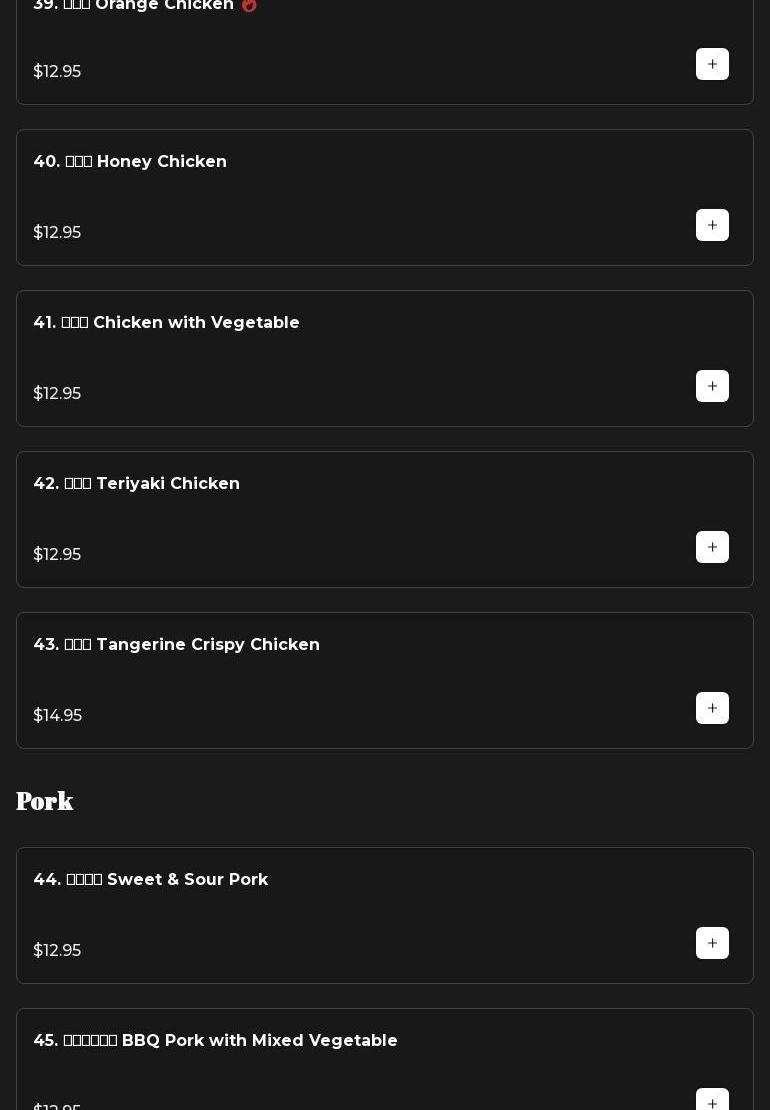Add Orange Chicken to cart with plus button
The height and width of the screenshot is (1110, 770).
pyautogui.click(x=712, y=64)
